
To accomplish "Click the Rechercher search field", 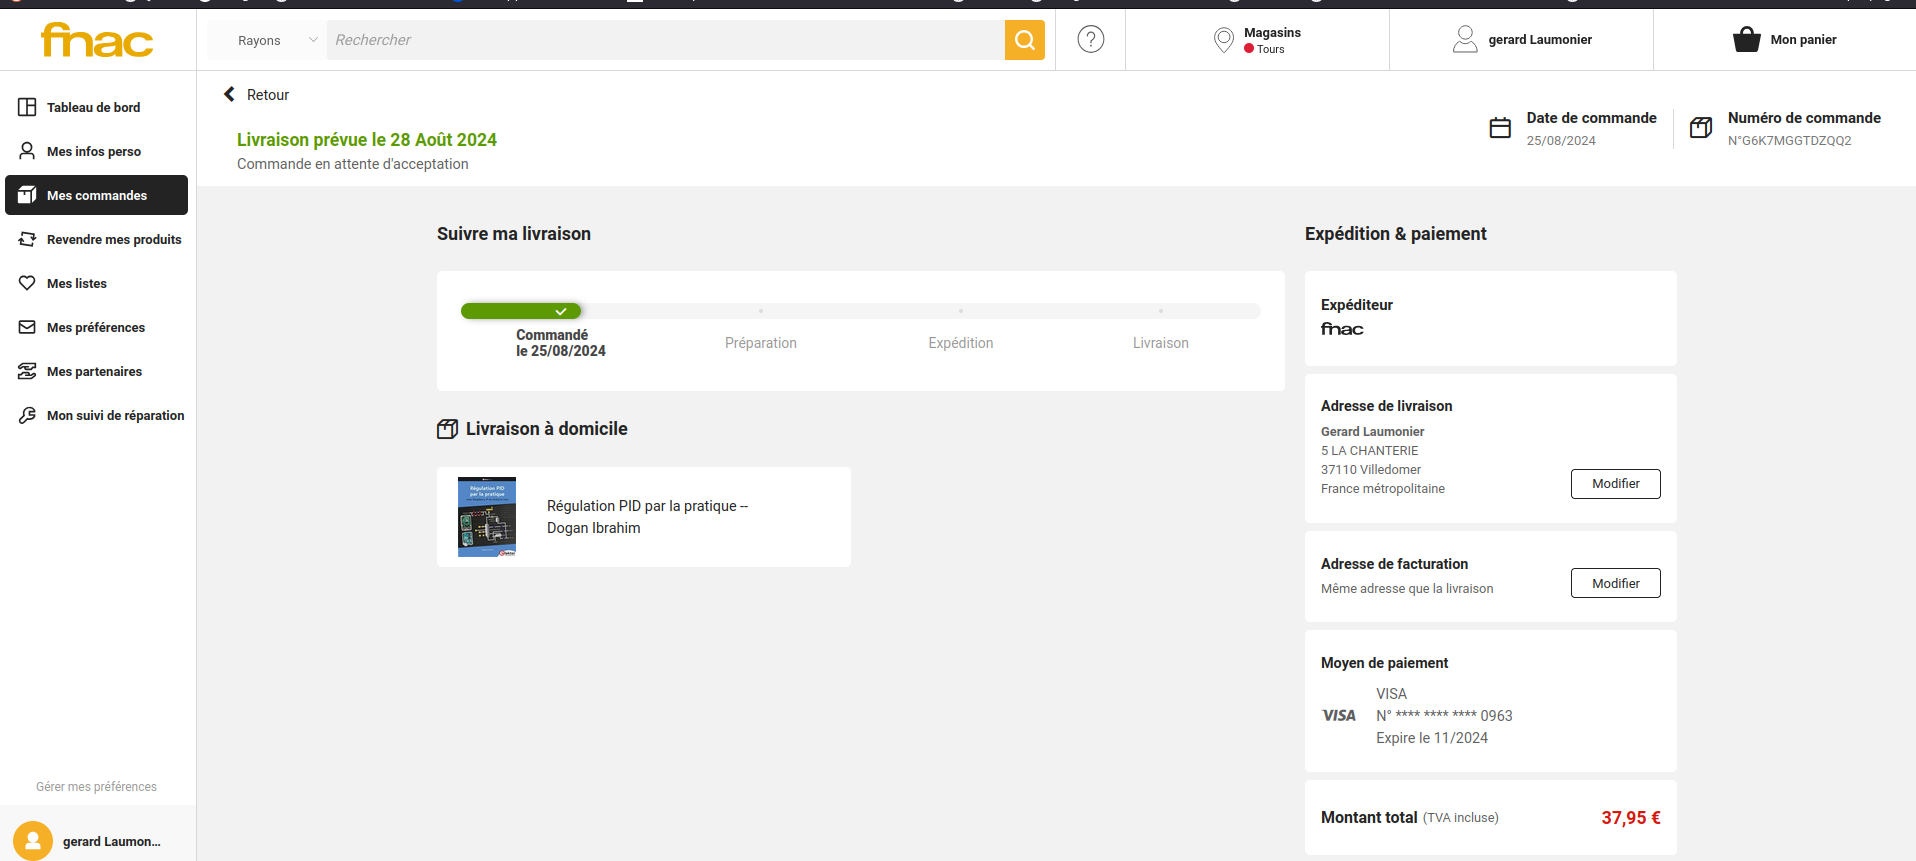I will coord(665,40).
